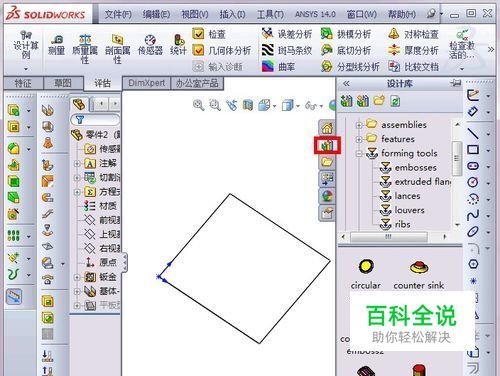
Task: Open the 帮助(H) menu
Action: (402, 14)
